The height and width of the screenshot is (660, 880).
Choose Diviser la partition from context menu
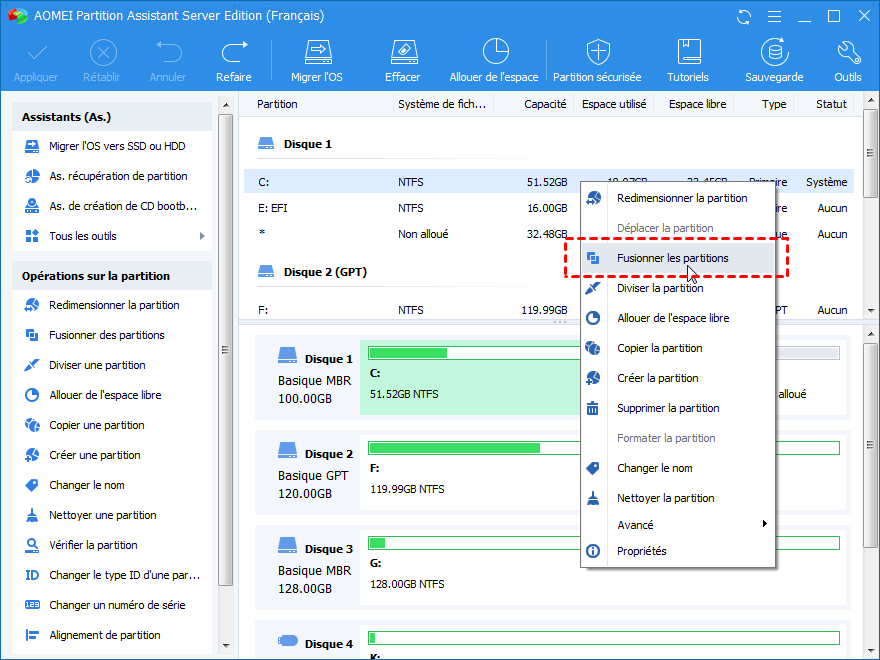tap(660, 288)
